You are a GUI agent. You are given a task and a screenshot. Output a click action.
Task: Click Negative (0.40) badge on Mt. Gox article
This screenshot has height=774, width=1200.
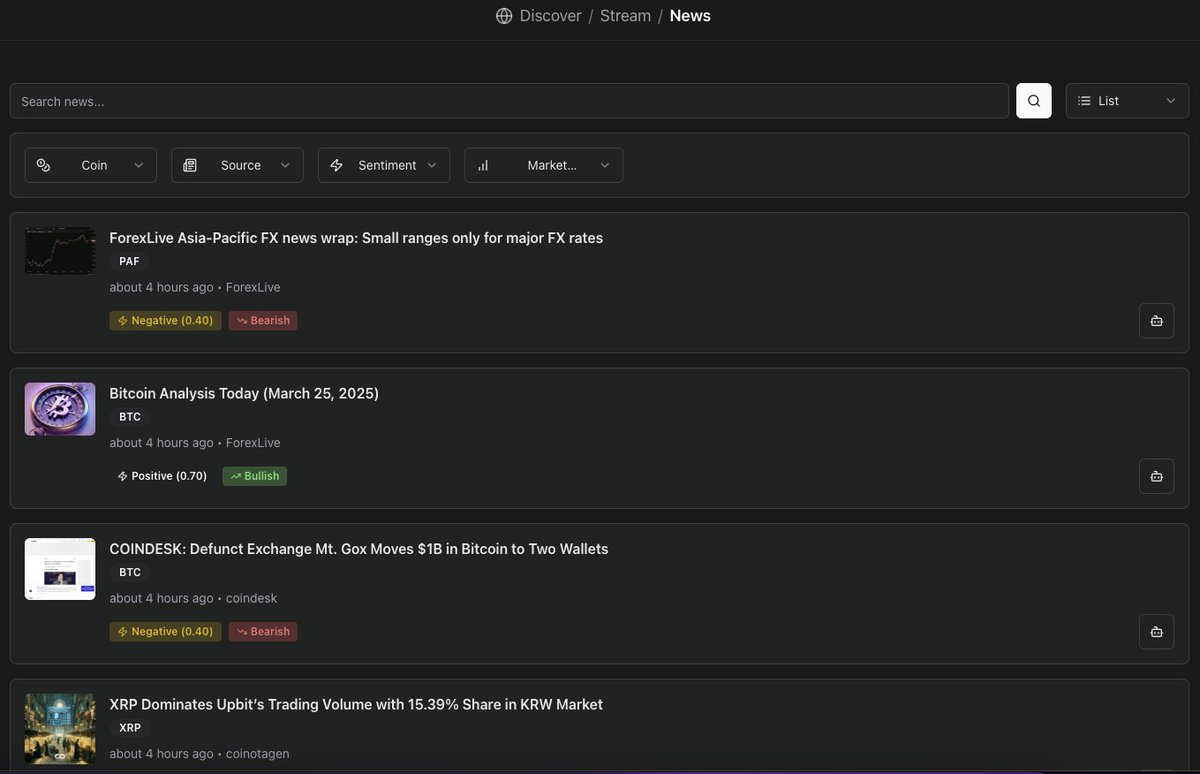click(x=165, y=632)
